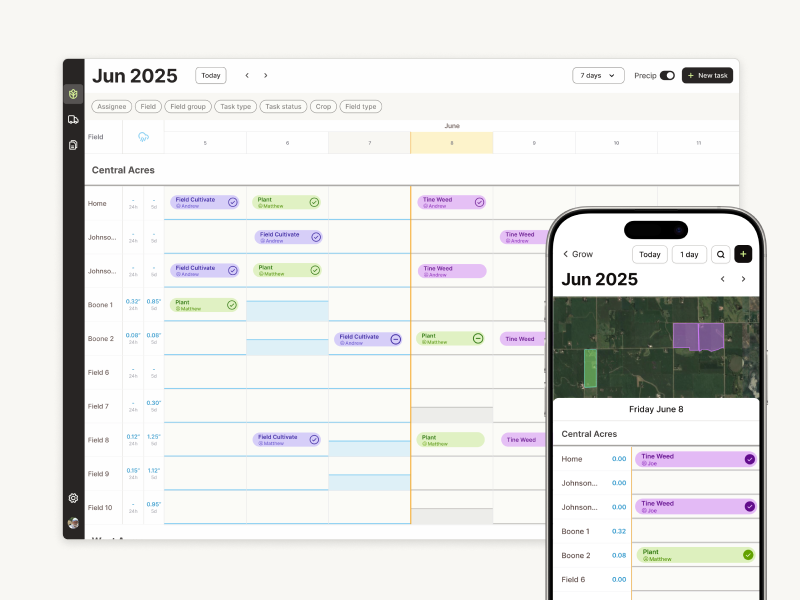
Task: Select the Grow plant icon in sidebar
Action: click(x=73, y=92)
